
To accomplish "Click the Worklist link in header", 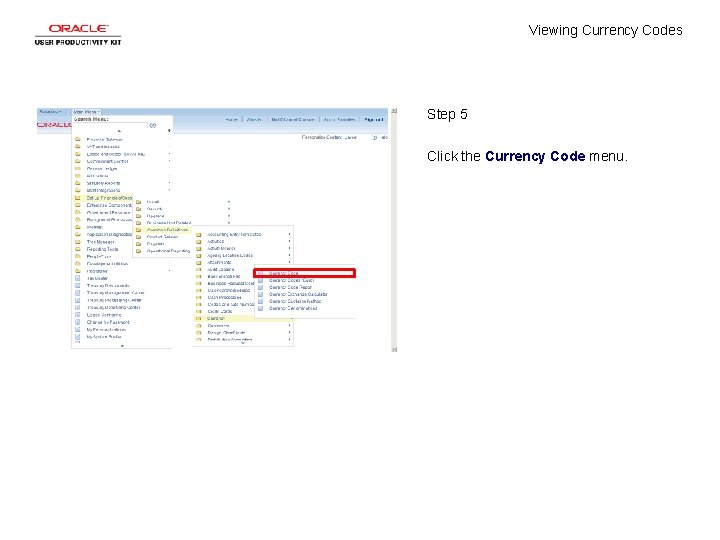I will 254,120.
